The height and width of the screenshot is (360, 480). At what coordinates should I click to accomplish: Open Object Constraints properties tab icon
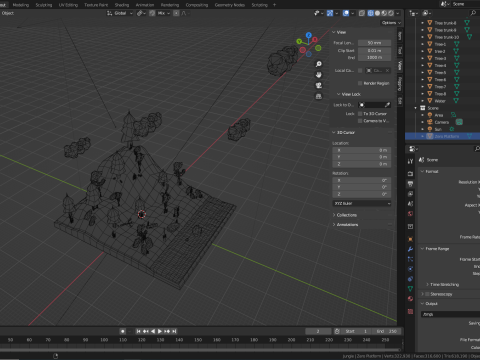[x=410, y=279]
